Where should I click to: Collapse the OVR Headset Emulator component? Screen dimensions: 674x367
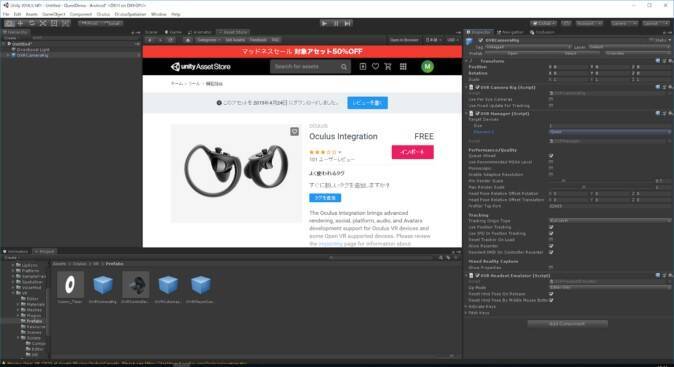467,275
